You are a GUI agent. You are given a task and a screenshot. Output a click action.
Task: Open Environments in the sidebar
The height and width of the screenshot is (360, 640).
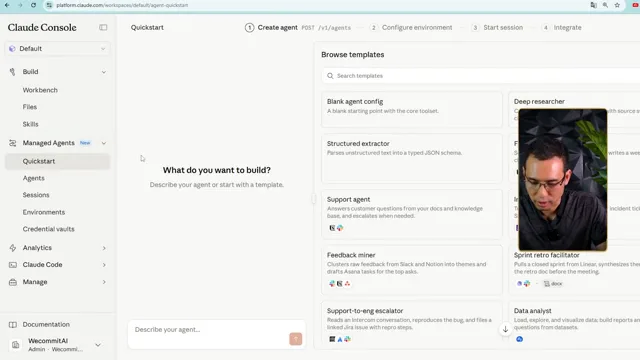click(44, 212)
